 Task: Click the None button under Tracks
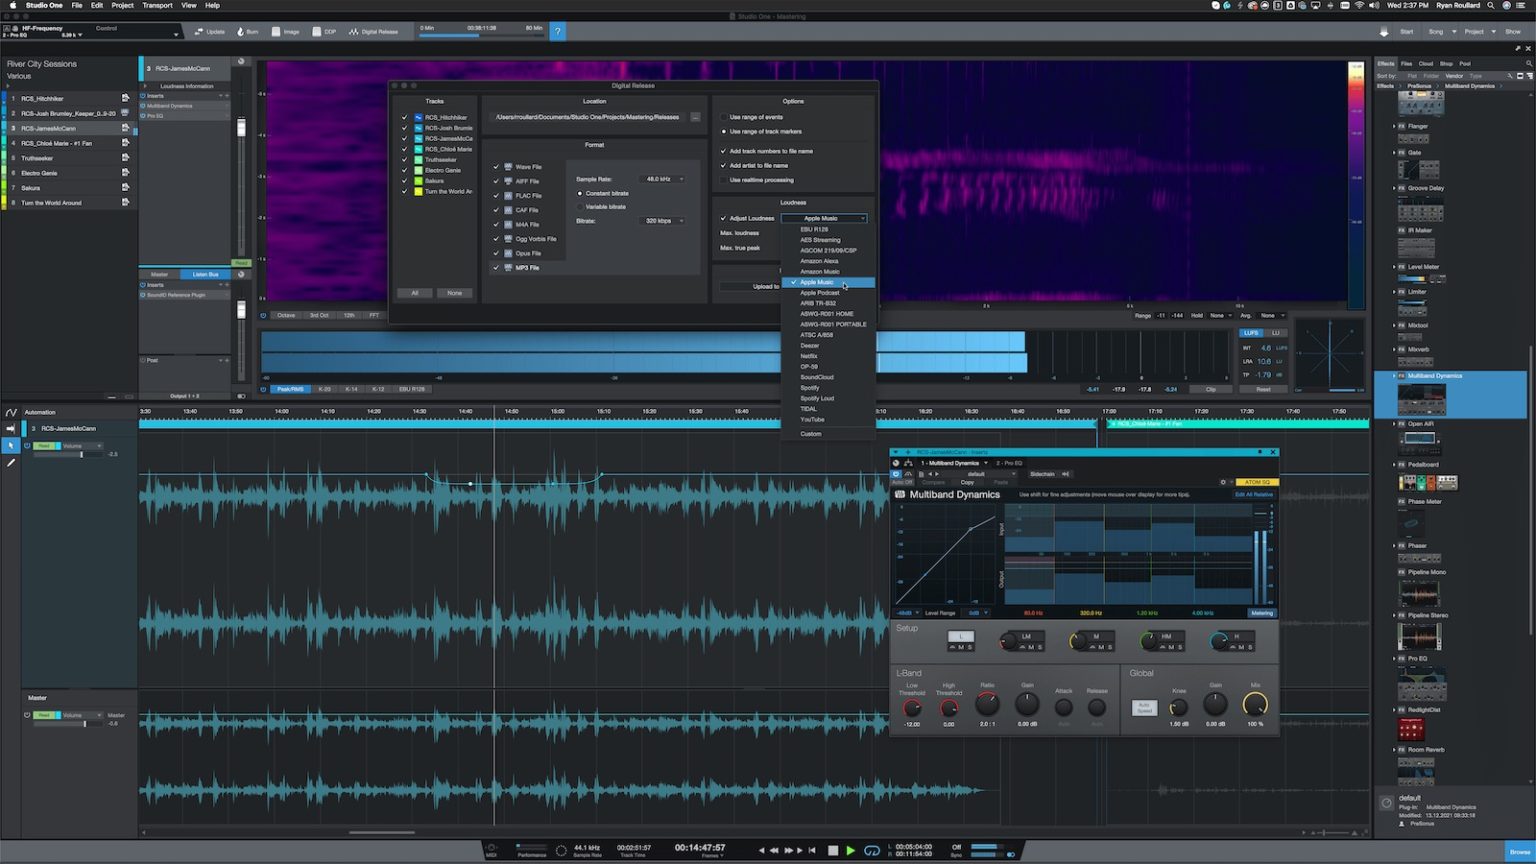click(455, 293)
